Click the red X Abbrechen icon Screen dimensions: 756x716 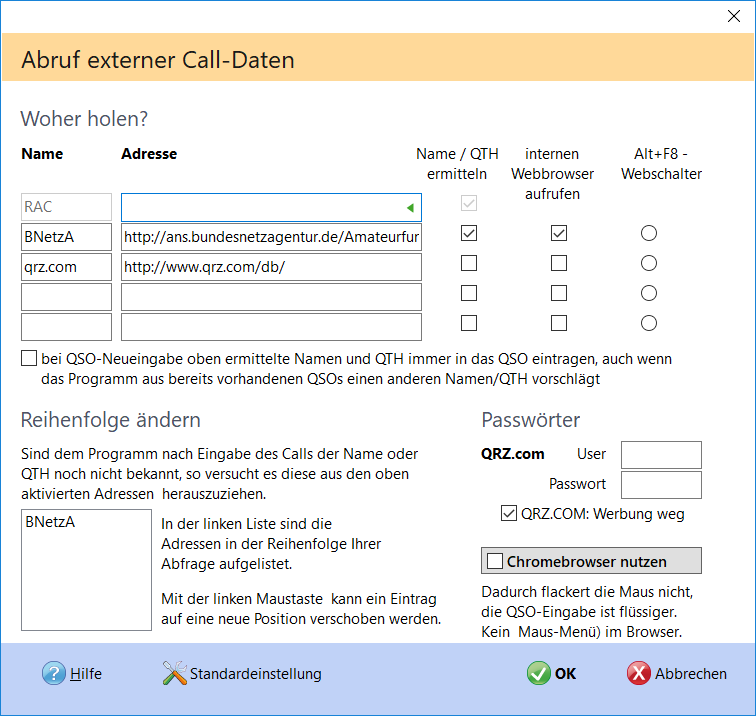point(639,673)
